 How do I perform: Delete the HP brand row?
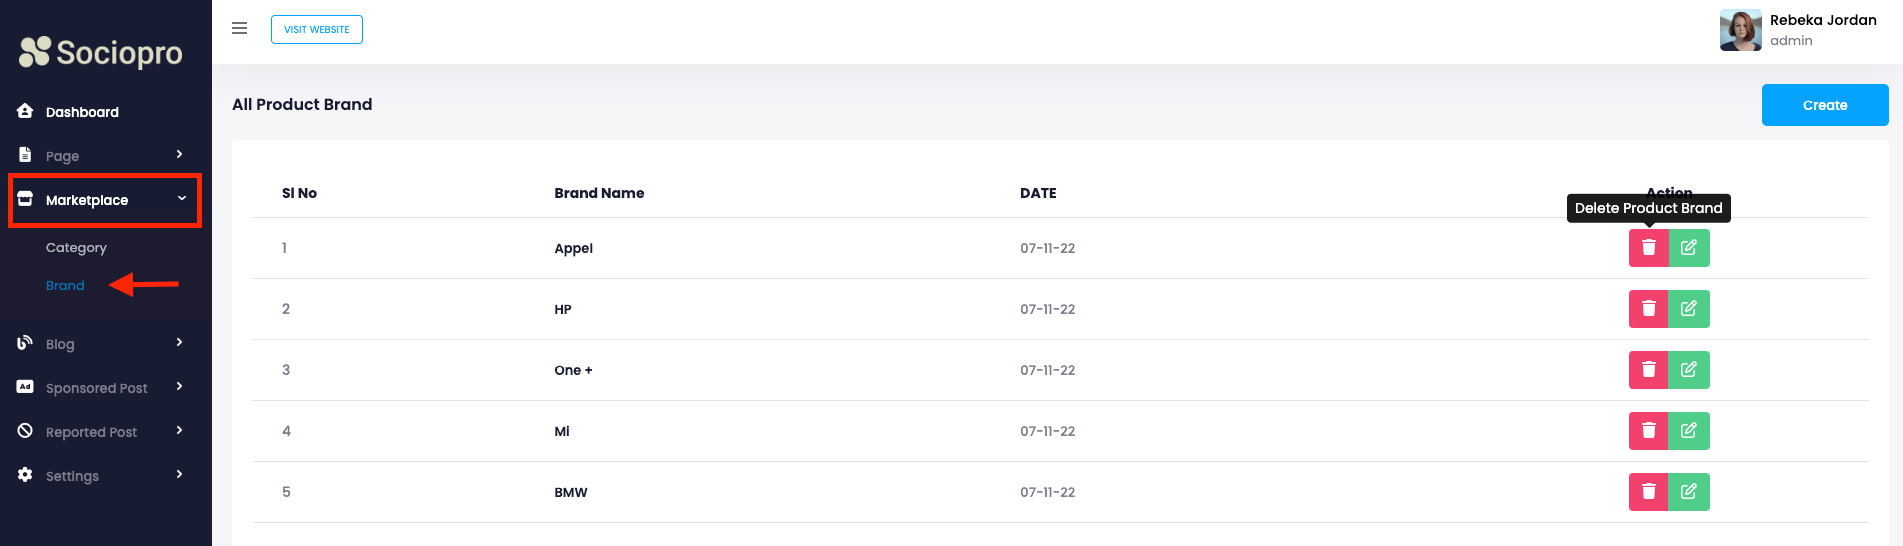[1648, 309]
